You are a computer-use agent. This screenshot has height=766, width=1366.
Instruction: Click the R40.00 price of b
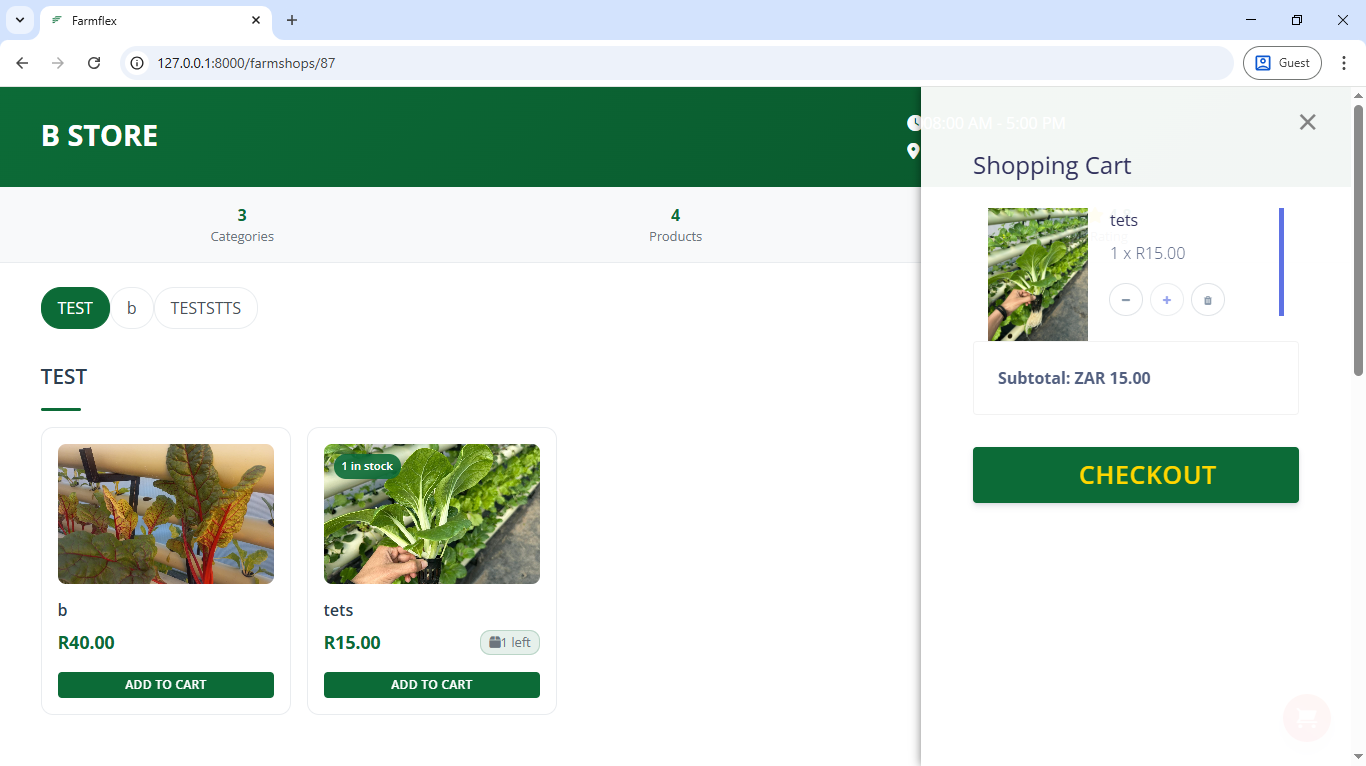[86, 643]
